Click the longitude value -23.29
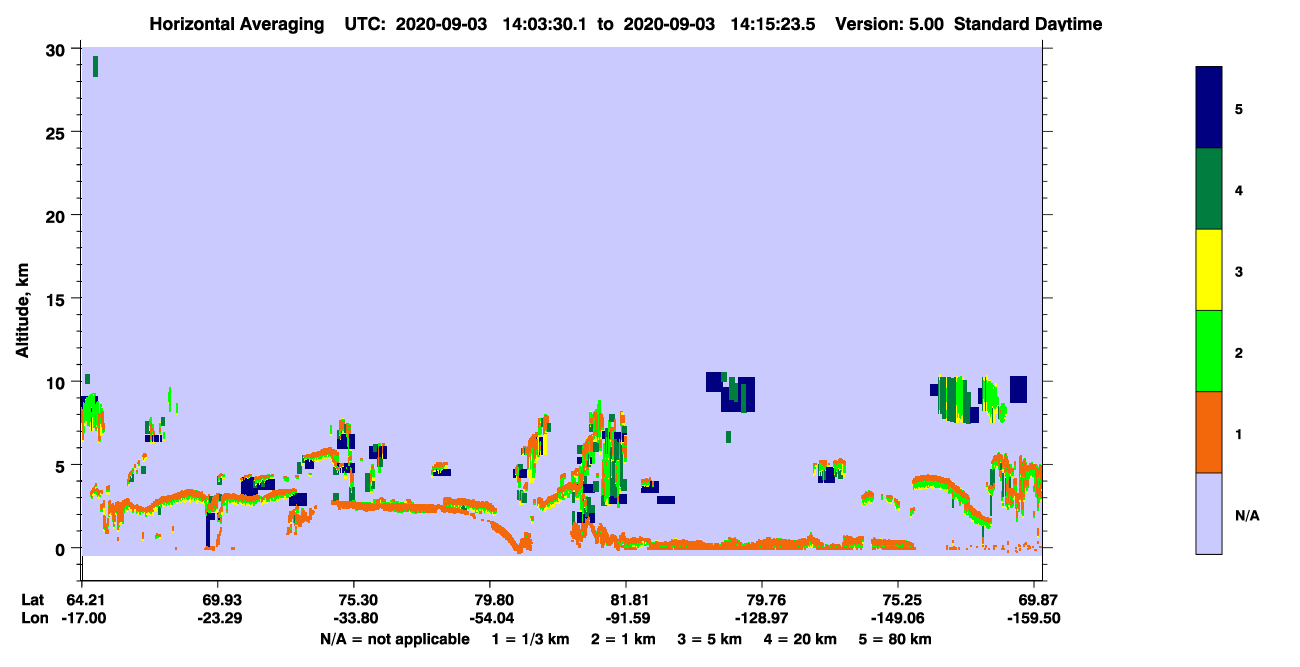 218,618
